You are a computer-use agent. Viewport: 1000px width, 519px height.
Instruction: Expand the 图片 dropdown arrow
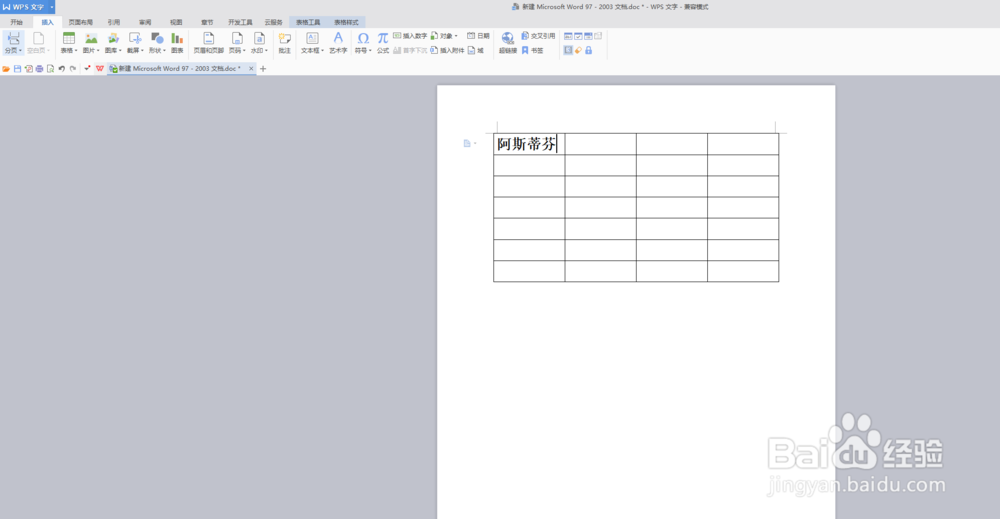pyautogui.click(x=98, y=51)
